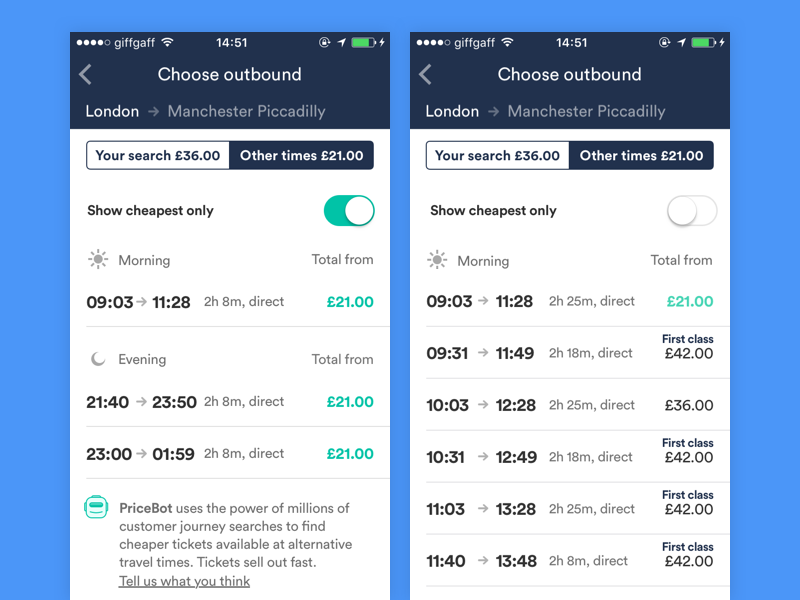Tap the Wi-Fi icon on right status bar
This screenshot has height=600, width=800.
point(507,43)
